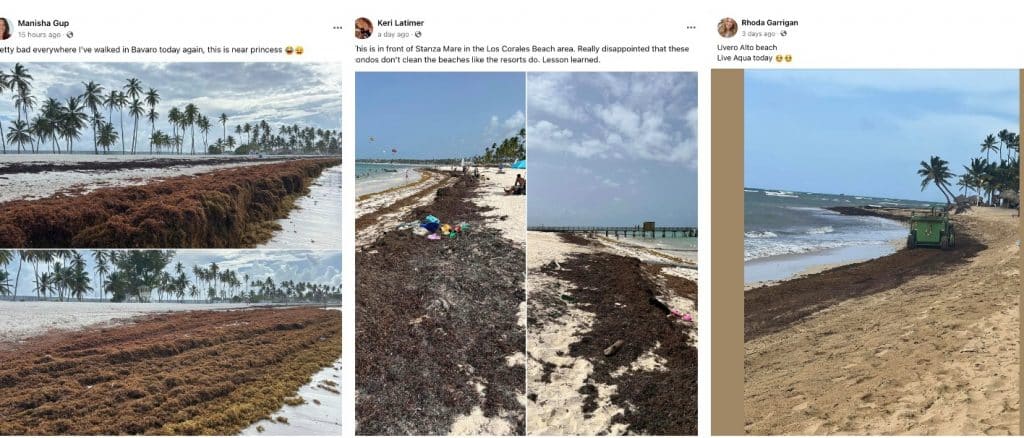
Task: View Rhoda's photo with green beach tractor
Action: tap(882, 252)
